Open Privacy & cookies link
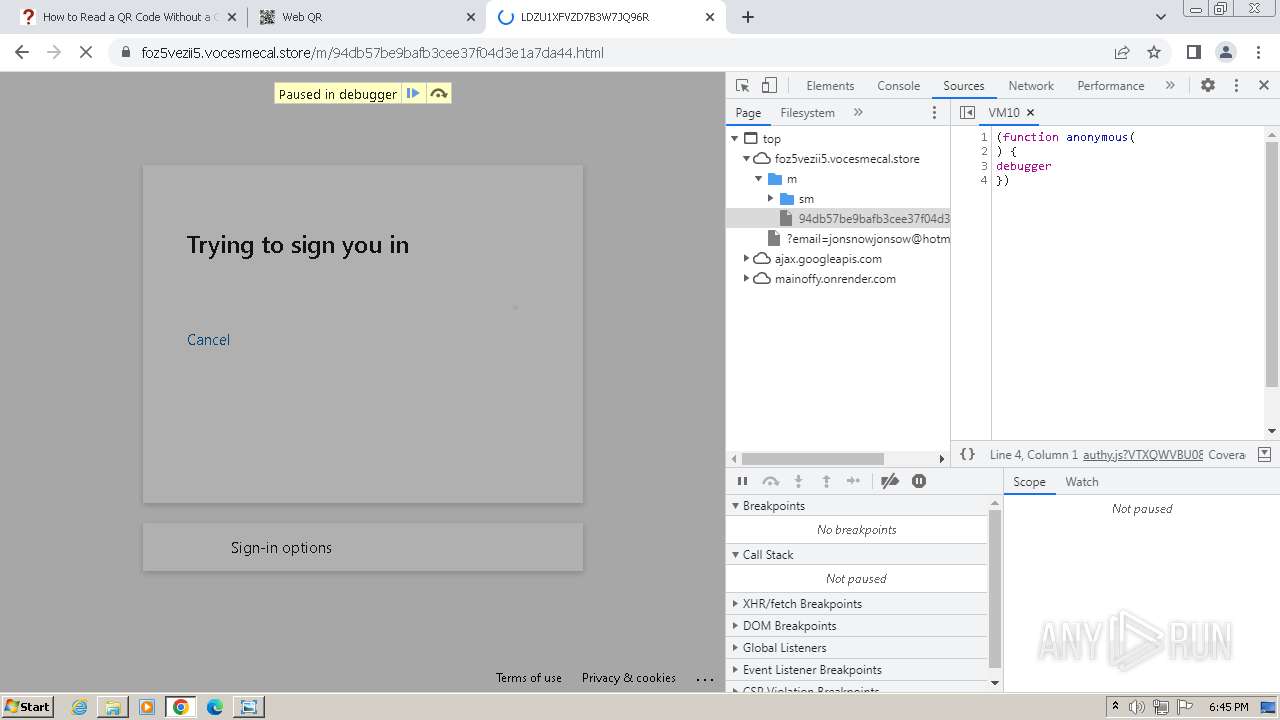Image resolution: width=1280 pixels, height=720 pixels. coord(629,678)
